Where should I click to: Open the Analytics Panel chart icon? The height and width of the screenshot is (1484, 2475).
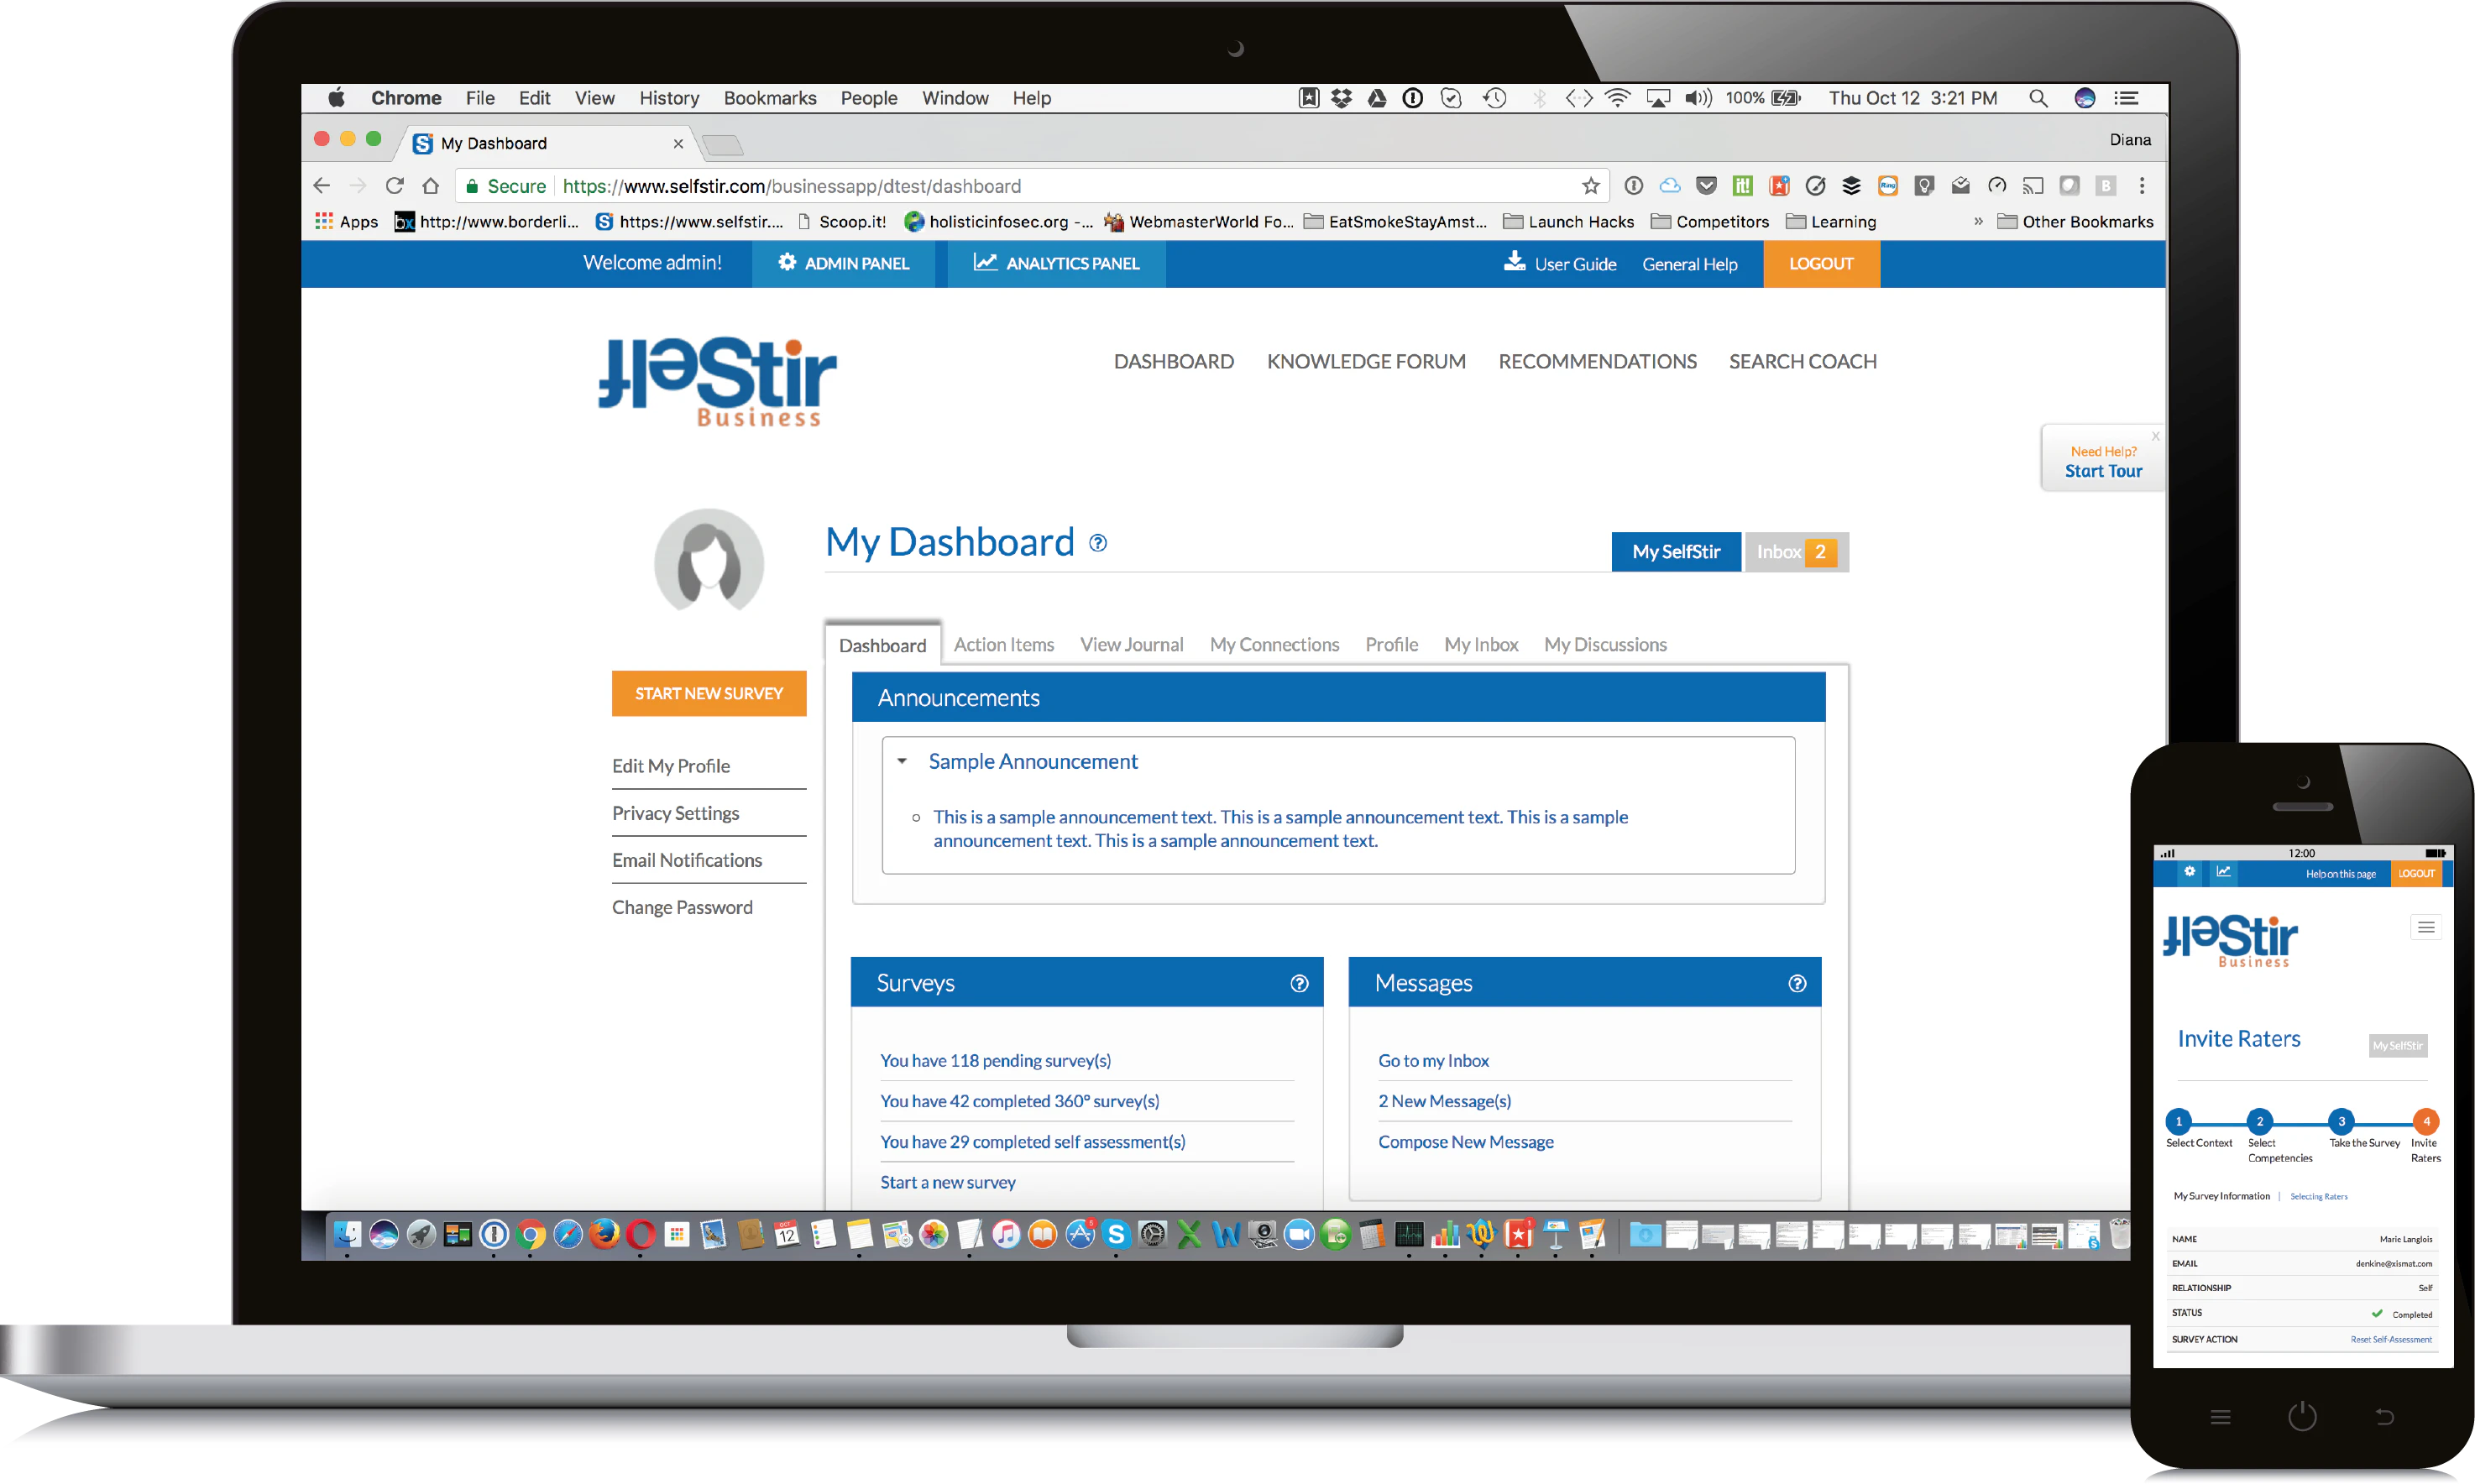[x=984, y=263]
